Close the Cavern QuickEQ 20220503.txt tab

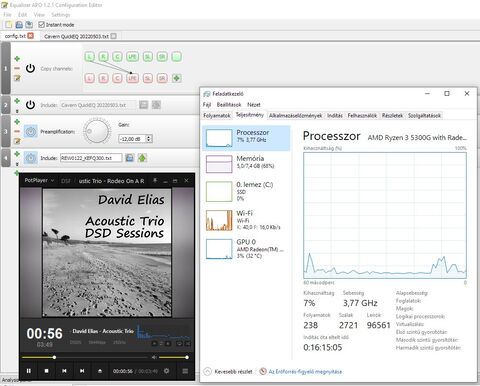(114, 36)
